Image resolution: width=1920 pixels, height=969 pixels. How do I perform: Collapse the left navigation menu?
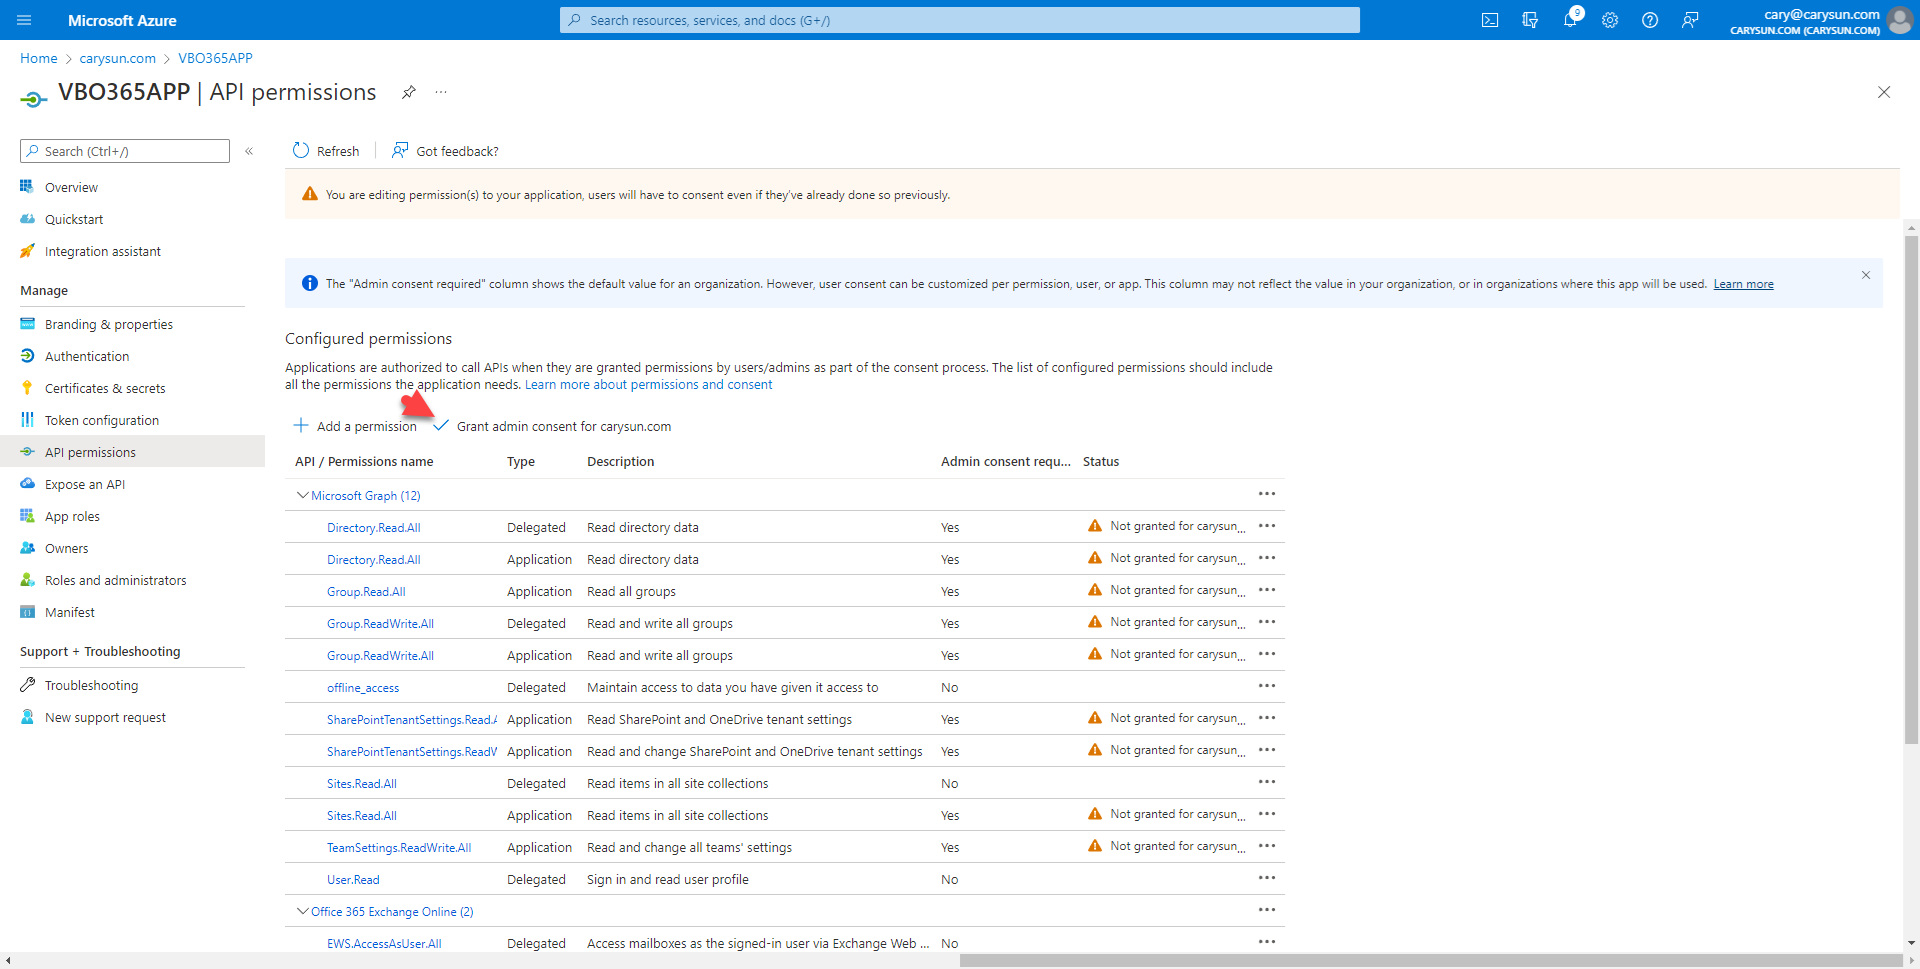click(x=249, y=151)
